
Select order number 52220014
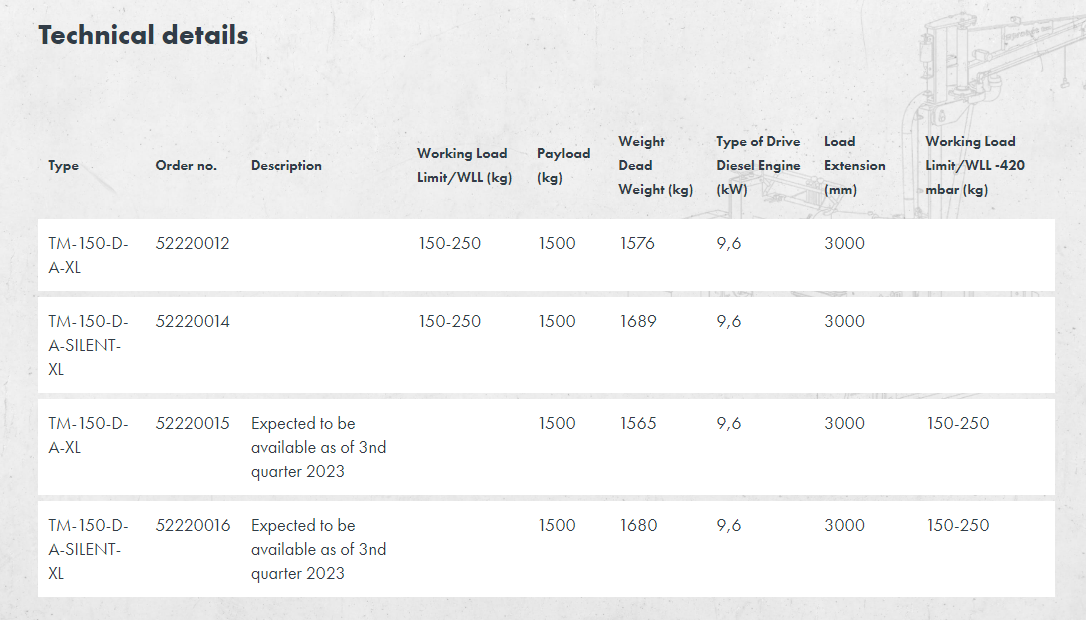pos(193,322)
